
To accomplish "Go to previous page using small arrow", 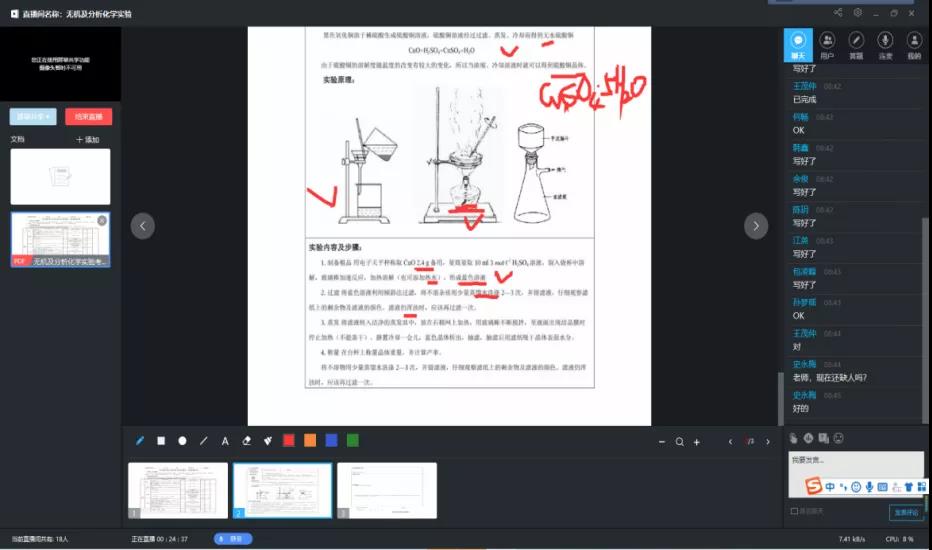I will (x=731, y=442).
